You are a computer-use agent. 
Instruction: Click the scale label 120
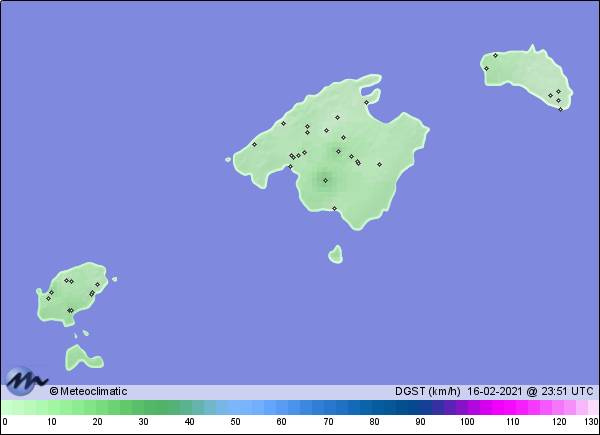559,422
